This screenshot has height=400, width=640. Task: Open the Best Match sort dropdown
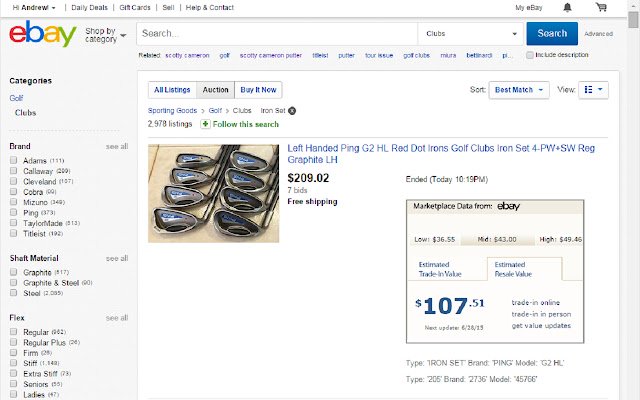click(519, 89)
